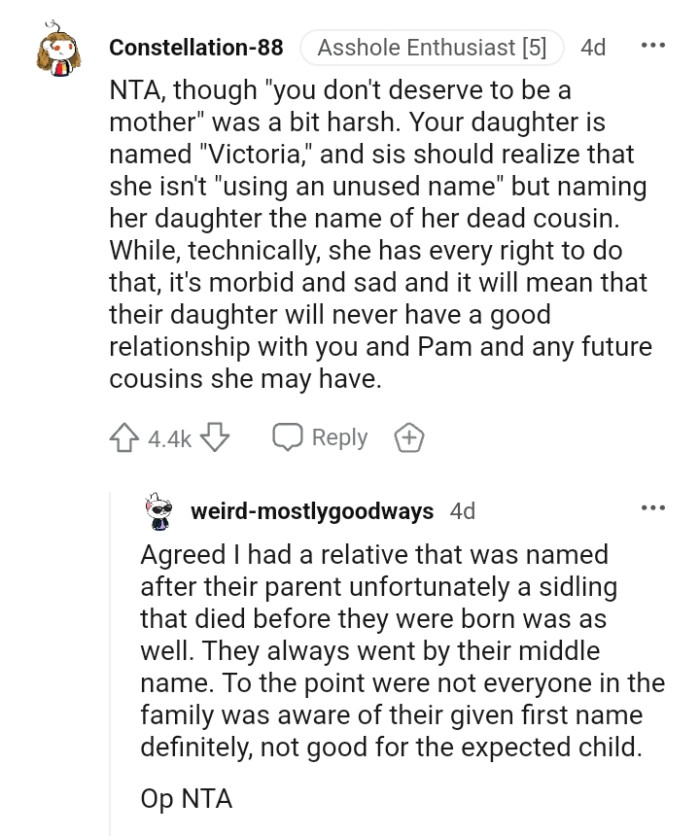Open the award menu via plus icon
This screenshot has height=836, width=700.
408,436
